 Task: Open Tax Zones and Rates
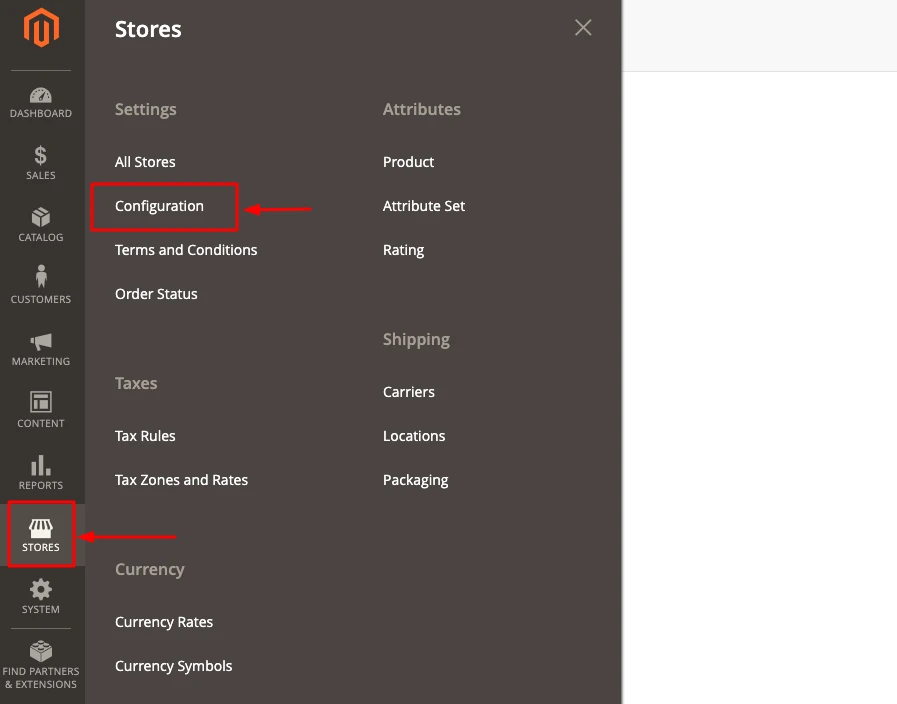[x=181, y=480]
